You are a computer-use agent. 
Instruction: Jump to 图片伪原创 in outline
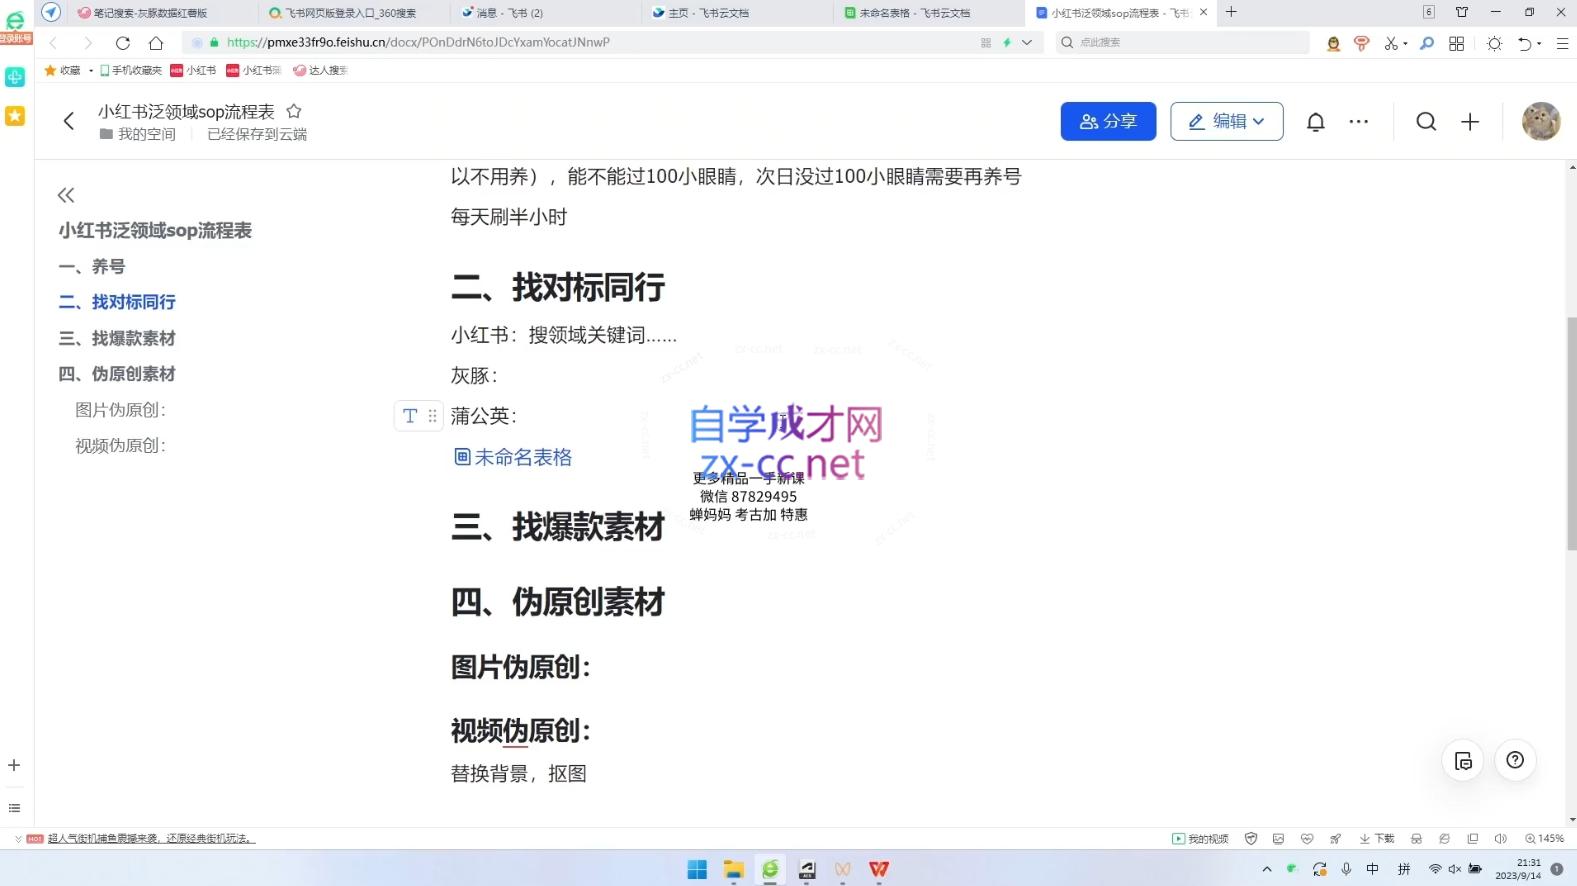click(120, 410)
